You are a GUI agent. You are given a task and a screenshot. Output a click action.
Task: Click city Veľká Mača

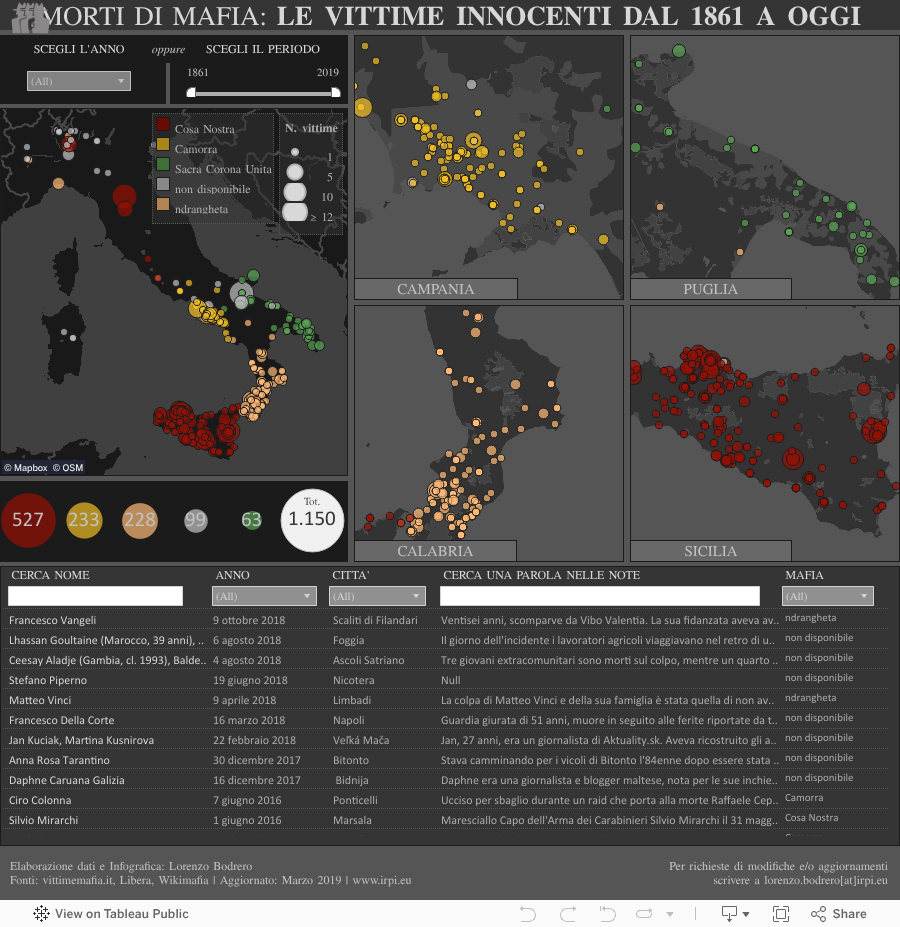[361, 740]
